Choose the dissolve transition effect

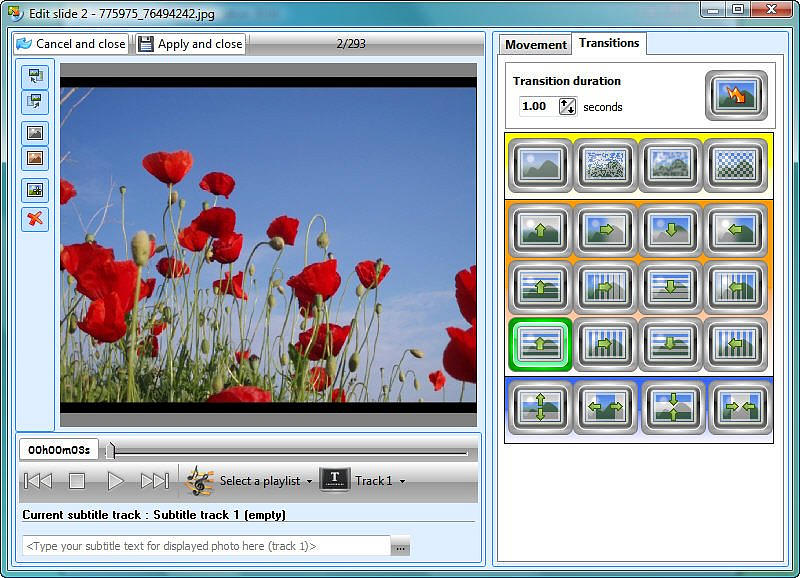pyautogui.click(x=606, y=166)
